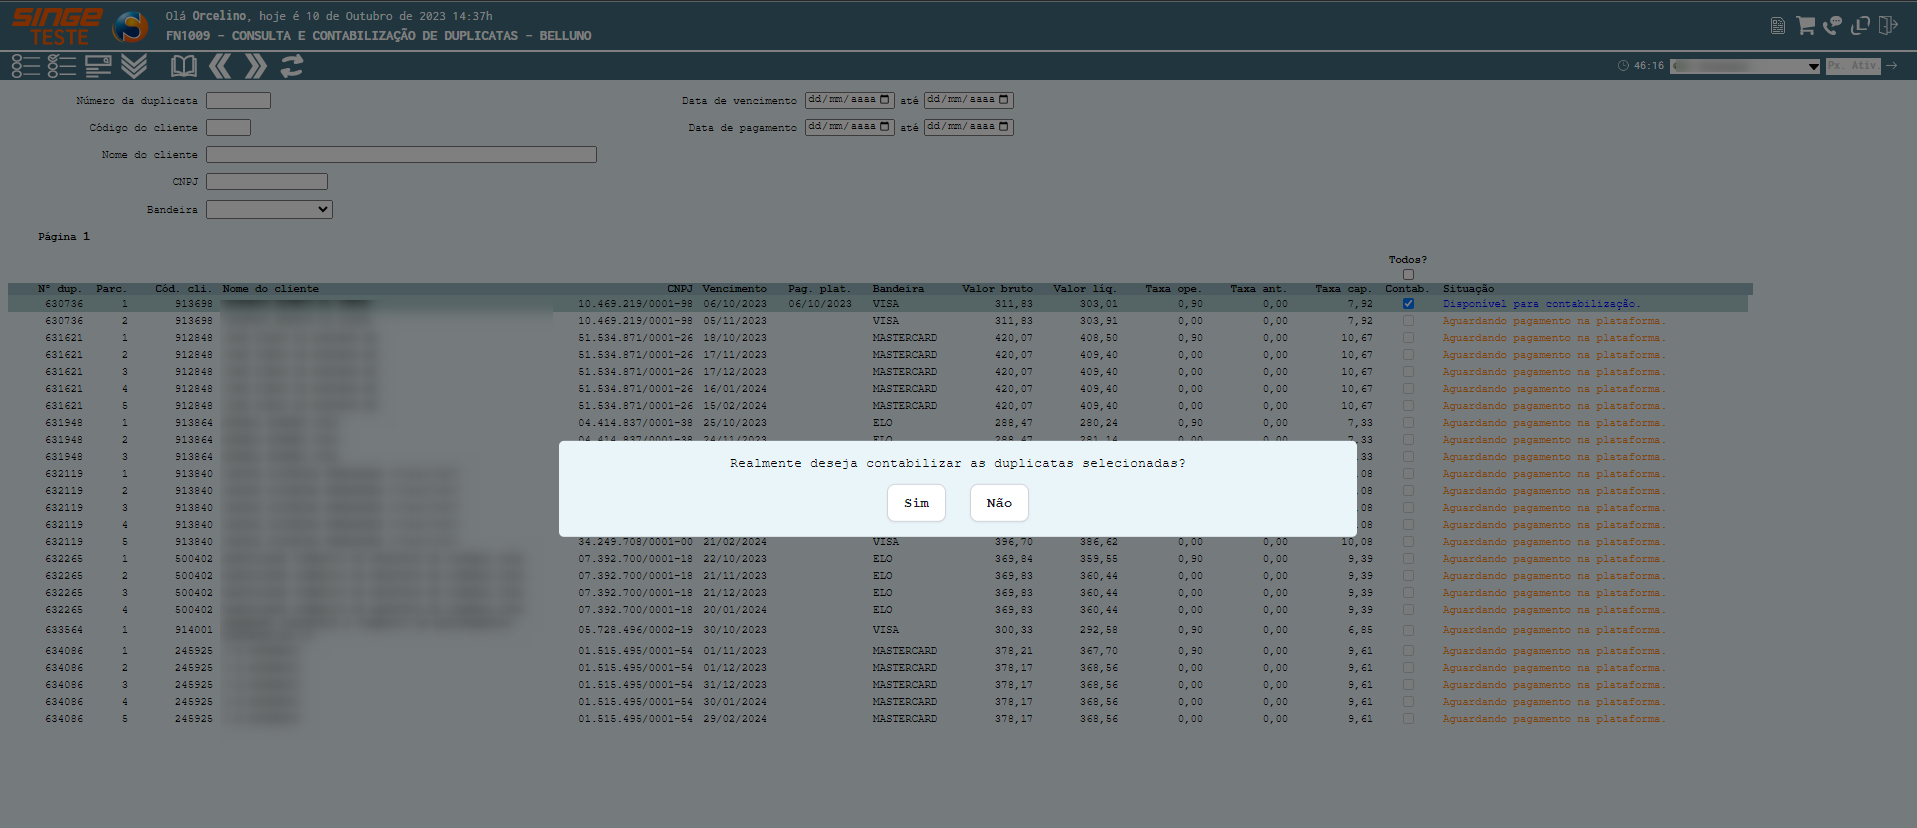The width and height of the screenshot is (1917, 828).
Task: Click the CNPJ input field
Action: (x=267, y=182)
